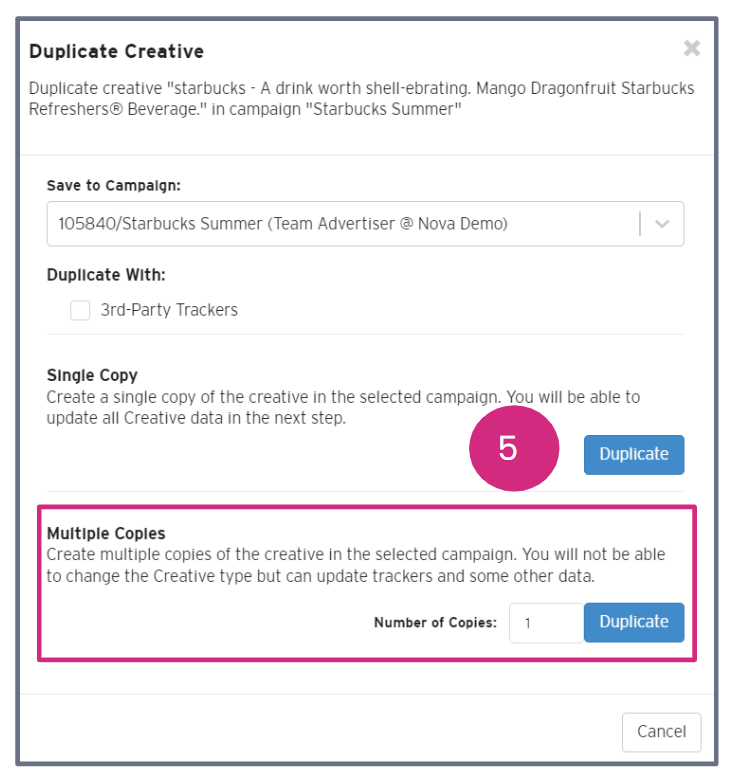Click the selected 105840/Starbucks Summer campaign value
Viewport: 733px width, 778px height.
tap(283, 224)
